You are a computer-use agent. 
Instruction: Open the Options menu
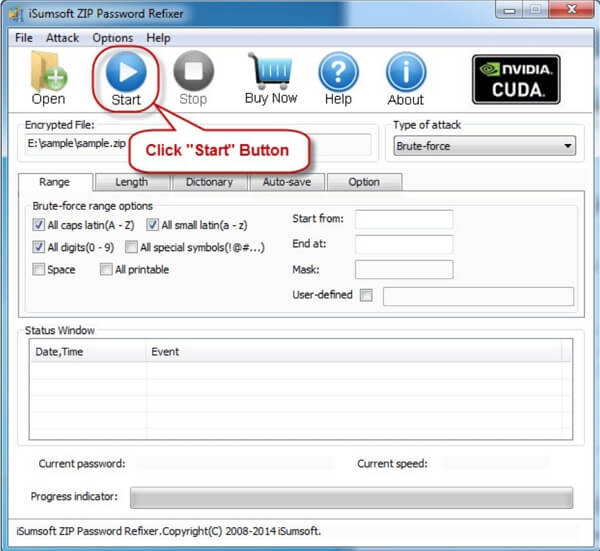click(x=113, y=38)
